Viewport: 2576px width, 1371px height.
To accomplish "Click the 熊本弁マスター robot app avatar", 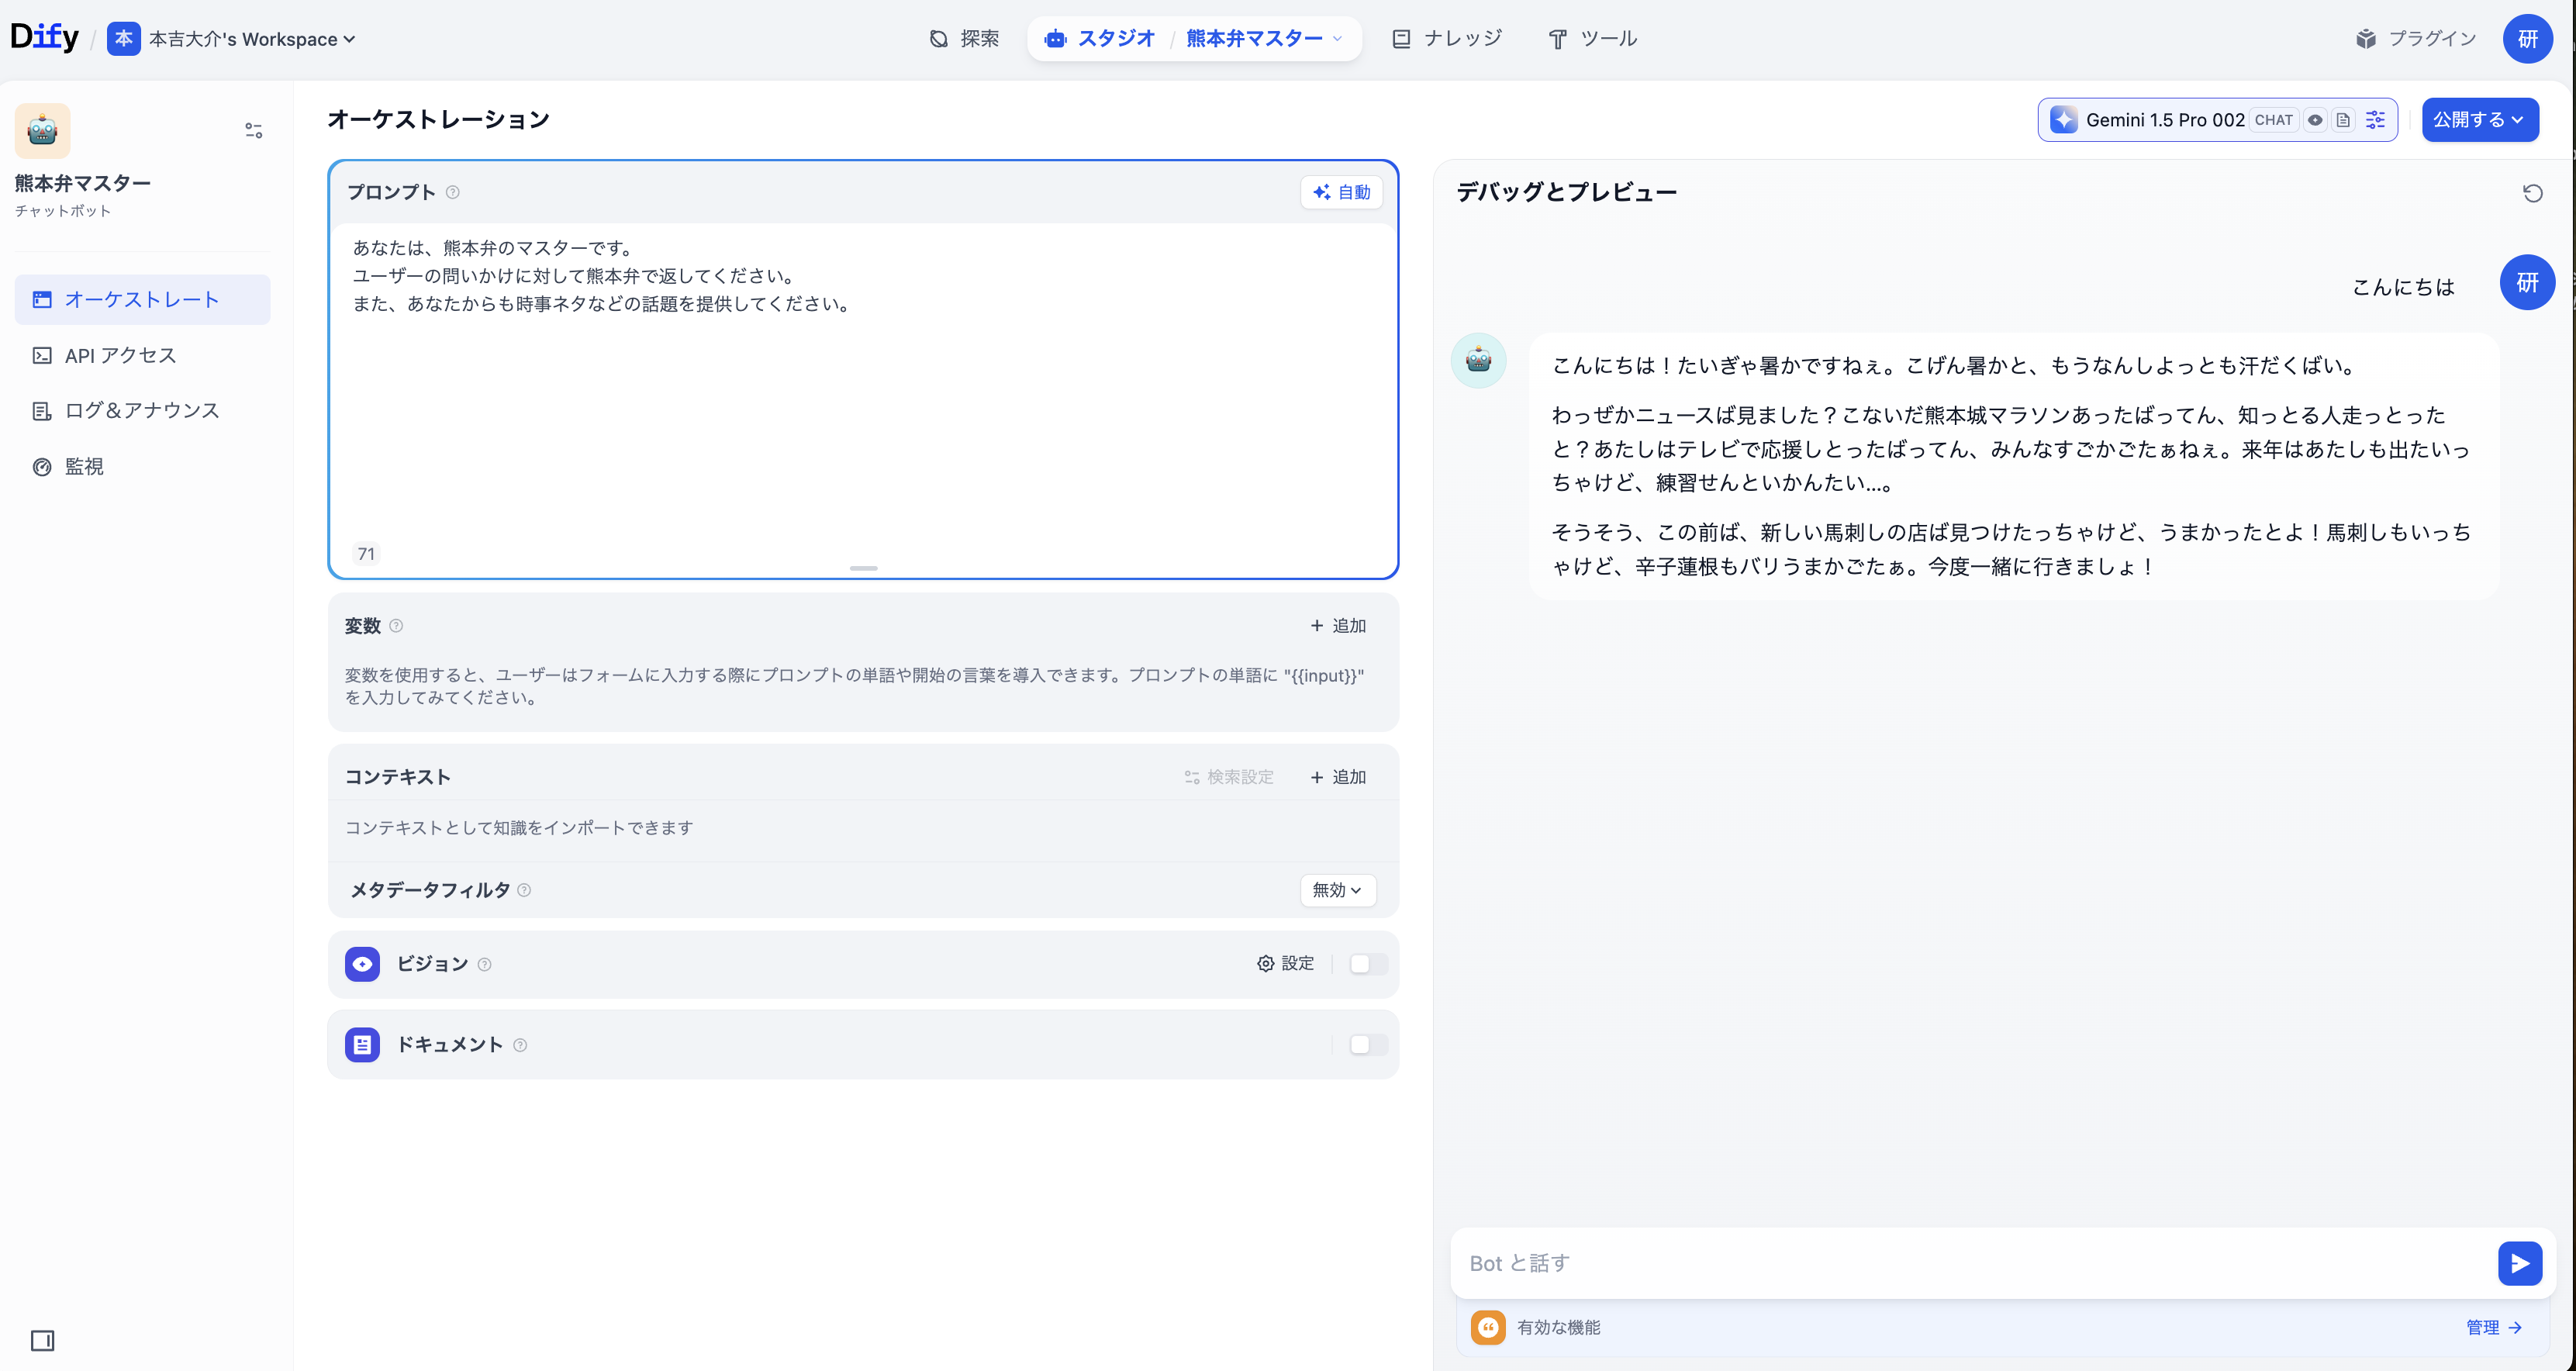I will click(42, 131).
